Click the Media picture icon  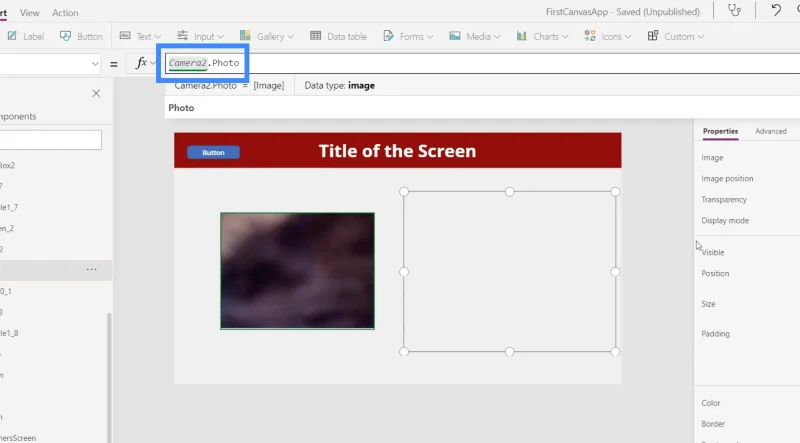(x=455, y=36)
